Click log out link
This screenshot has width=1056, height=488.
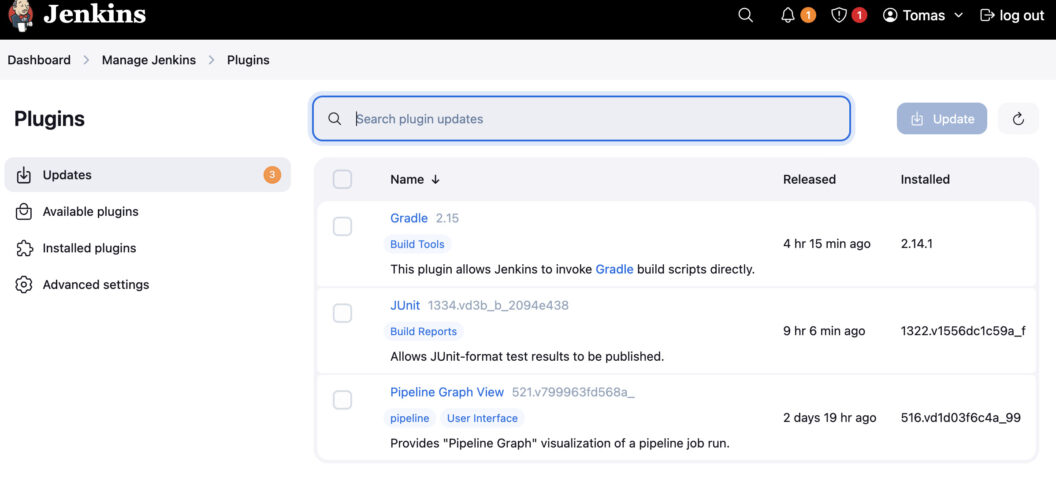[x=1012, y=15]
